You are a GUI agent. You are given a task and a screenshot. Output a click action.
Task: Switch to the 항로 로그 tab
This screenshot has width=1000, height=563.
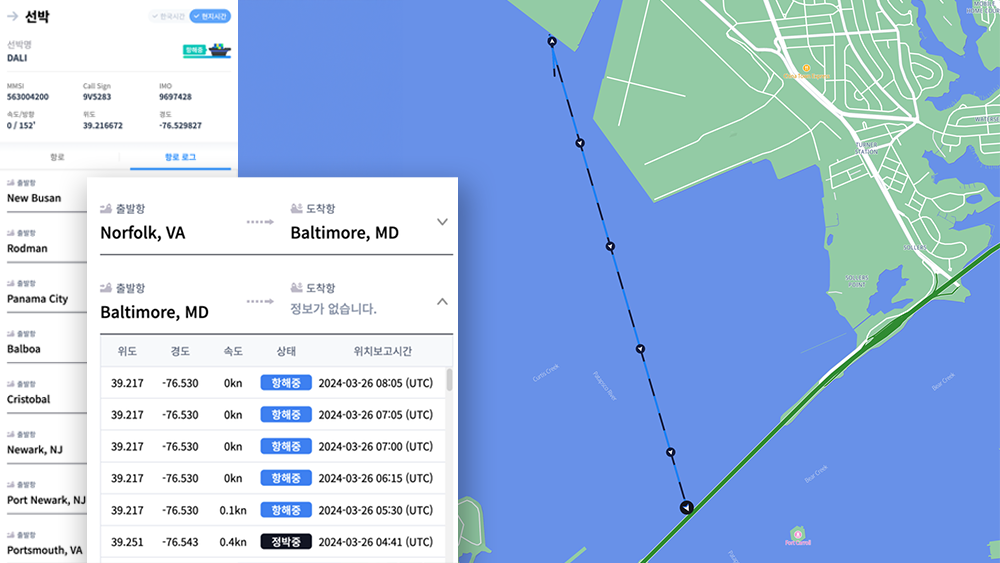point(177,157)
